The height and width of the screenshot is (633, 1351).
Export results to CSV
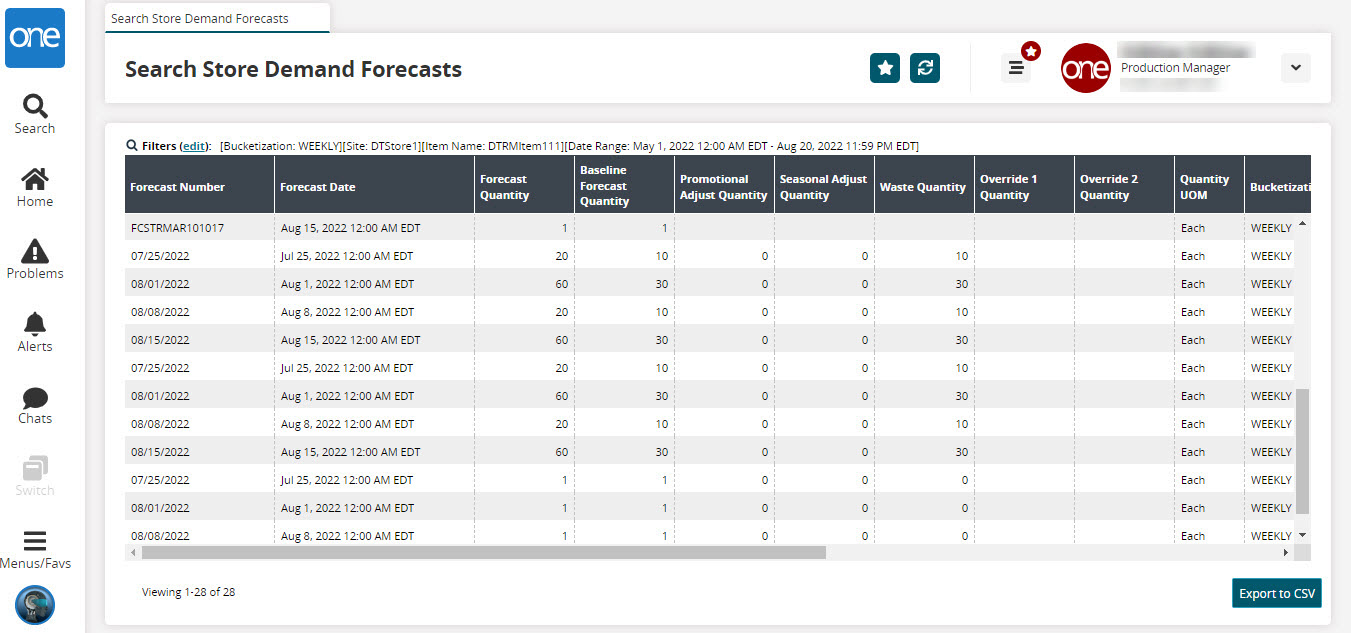(1276, 593)
